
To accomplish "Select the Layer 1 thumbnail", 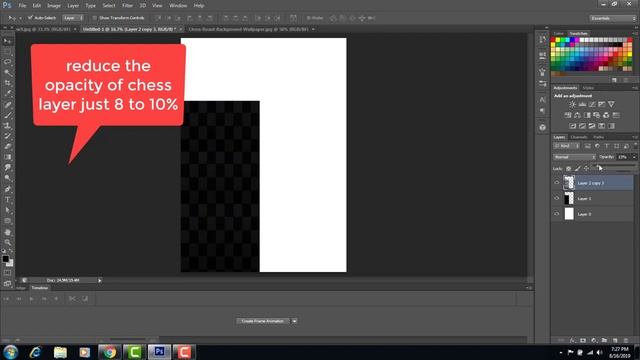I will click(x=569, y=198).
